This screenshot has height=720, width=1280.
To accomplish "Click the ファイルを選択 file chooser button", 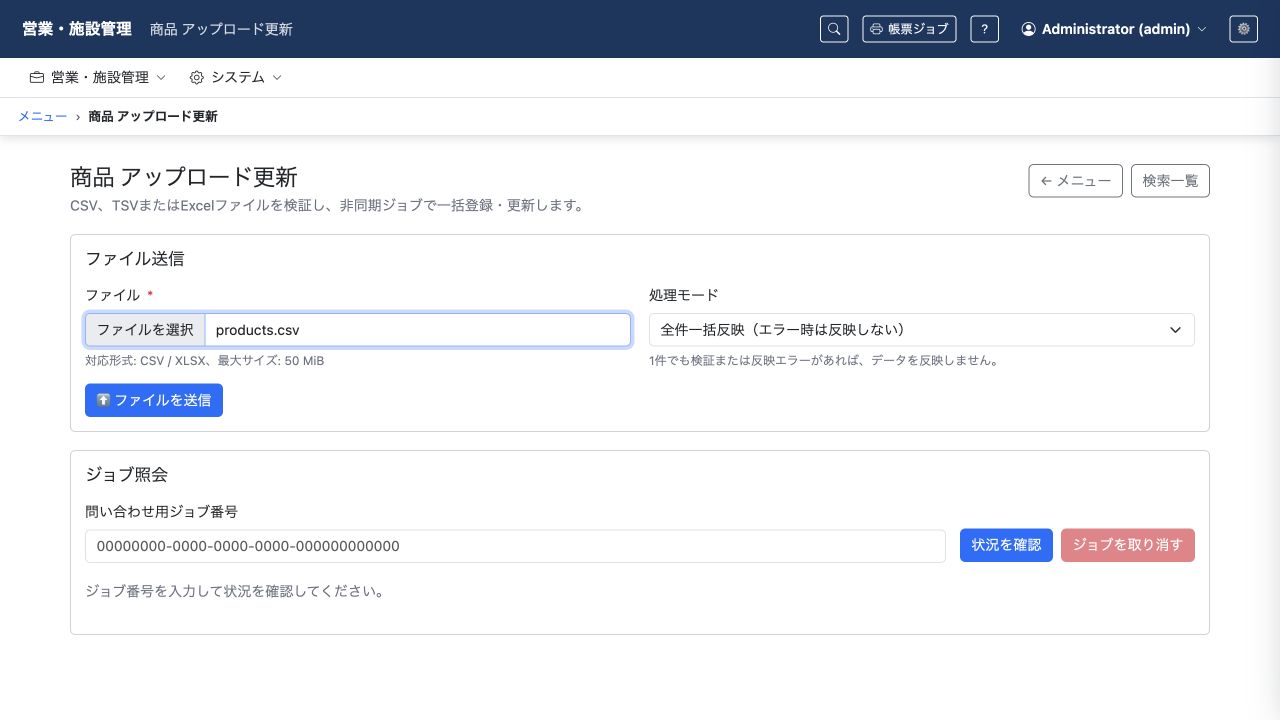I will [x=145, y=330].
